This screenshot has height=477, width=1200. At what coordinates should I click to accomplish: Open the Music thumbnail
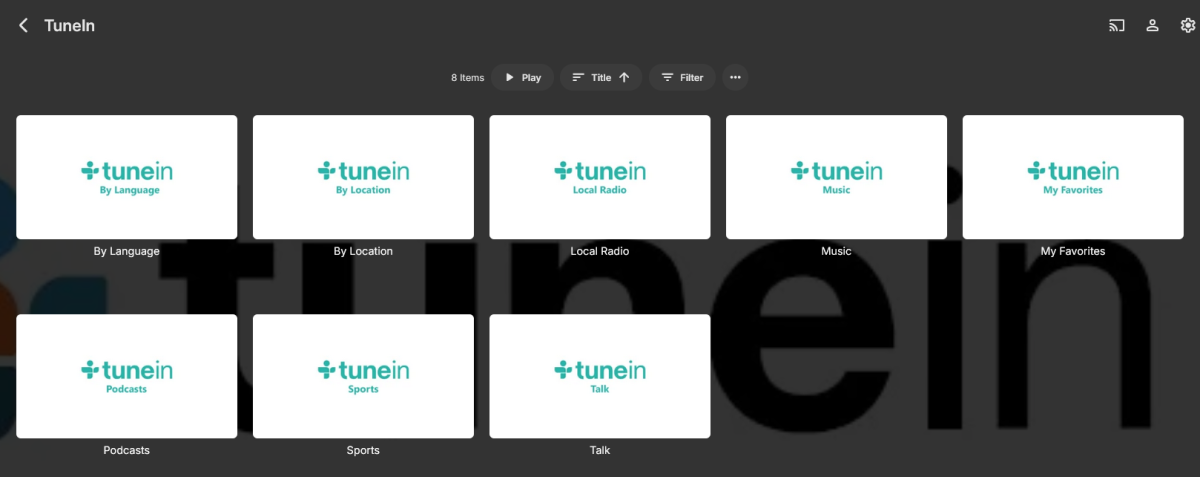pos(836,177)
